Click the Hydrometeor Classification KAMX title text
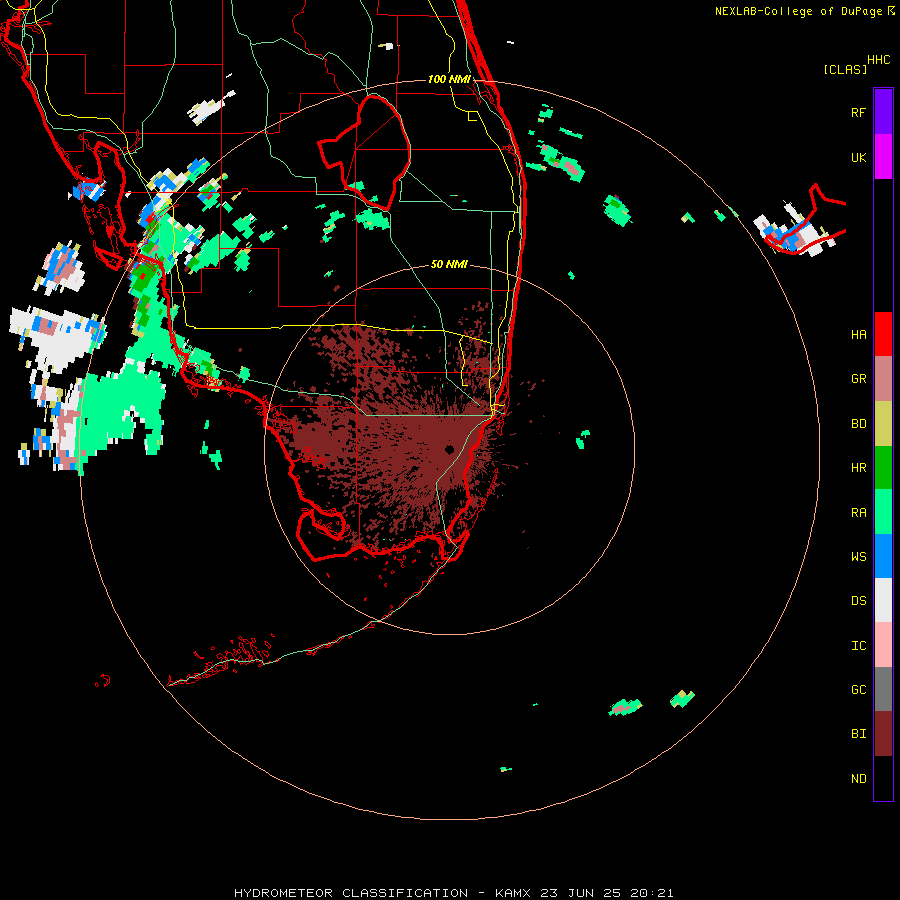The height and width of the screenshot is (900, 900). [453, 893]
